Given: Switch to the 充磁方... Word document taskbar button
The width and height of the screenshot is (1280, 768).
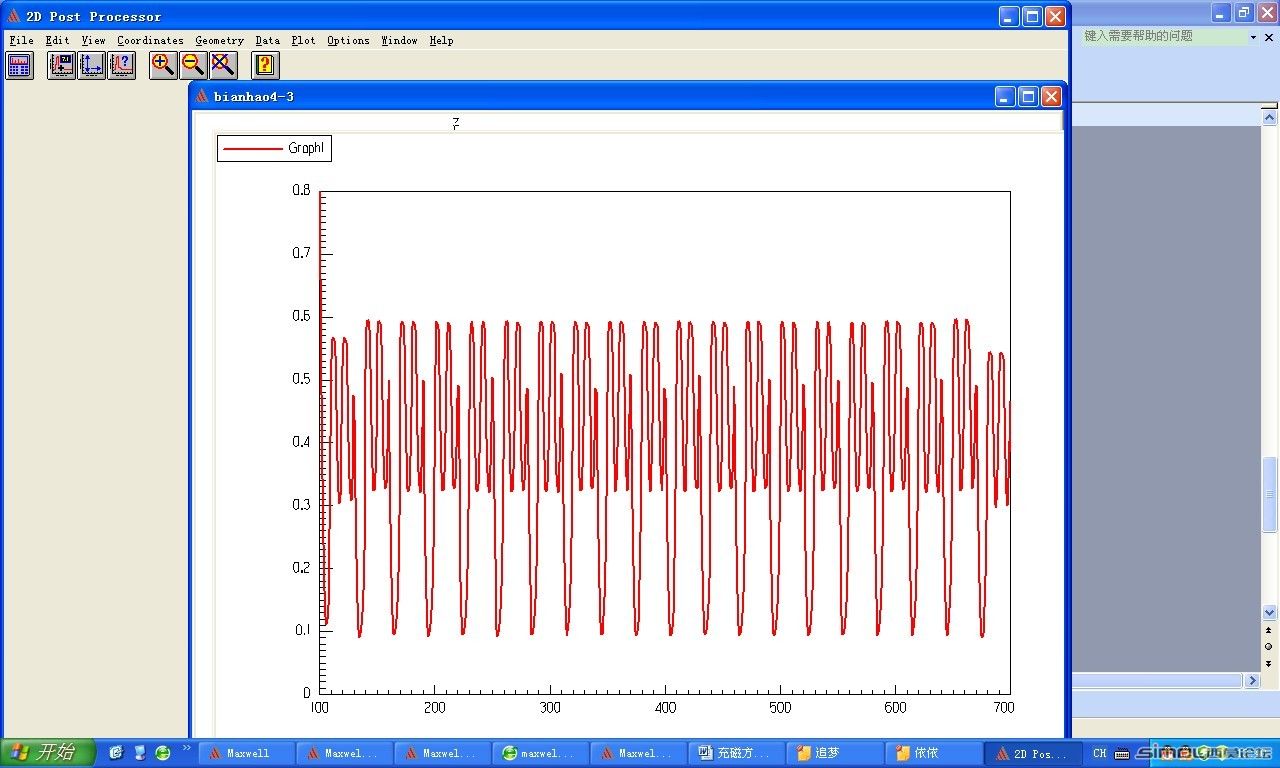Looking at the screenshot, I should (736, 753).
